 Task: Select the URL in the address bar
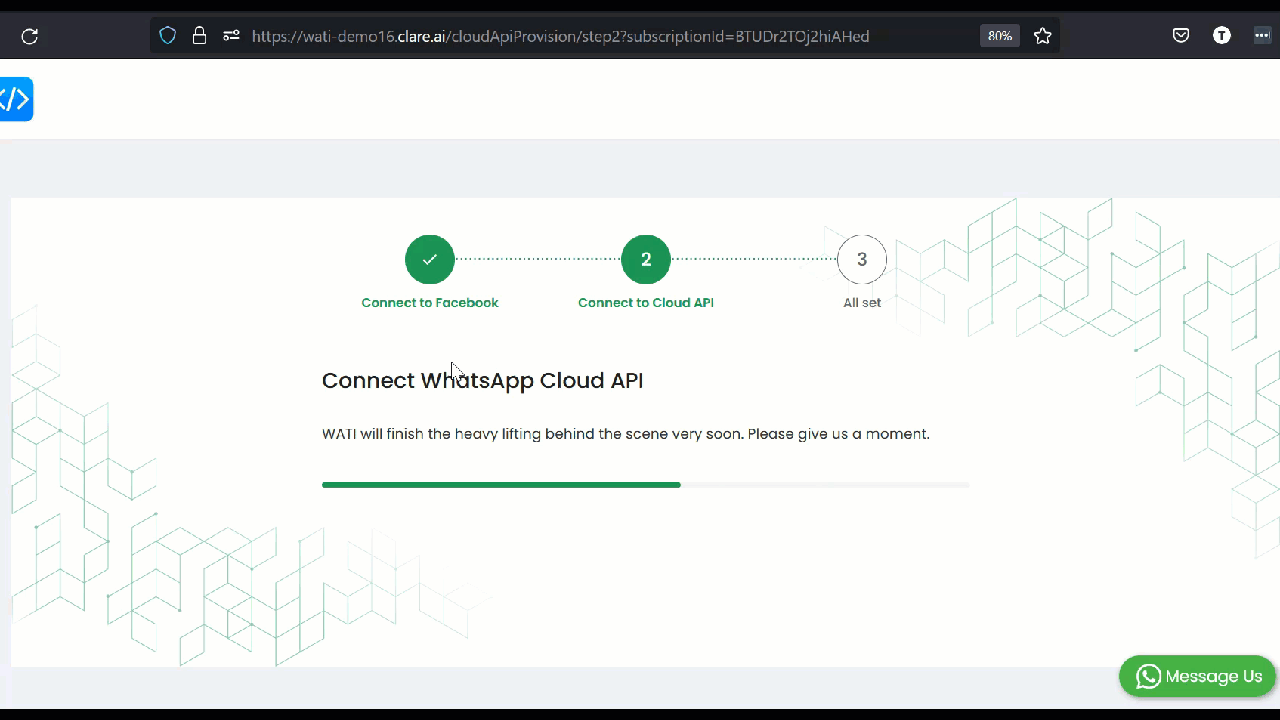[560, 36]
